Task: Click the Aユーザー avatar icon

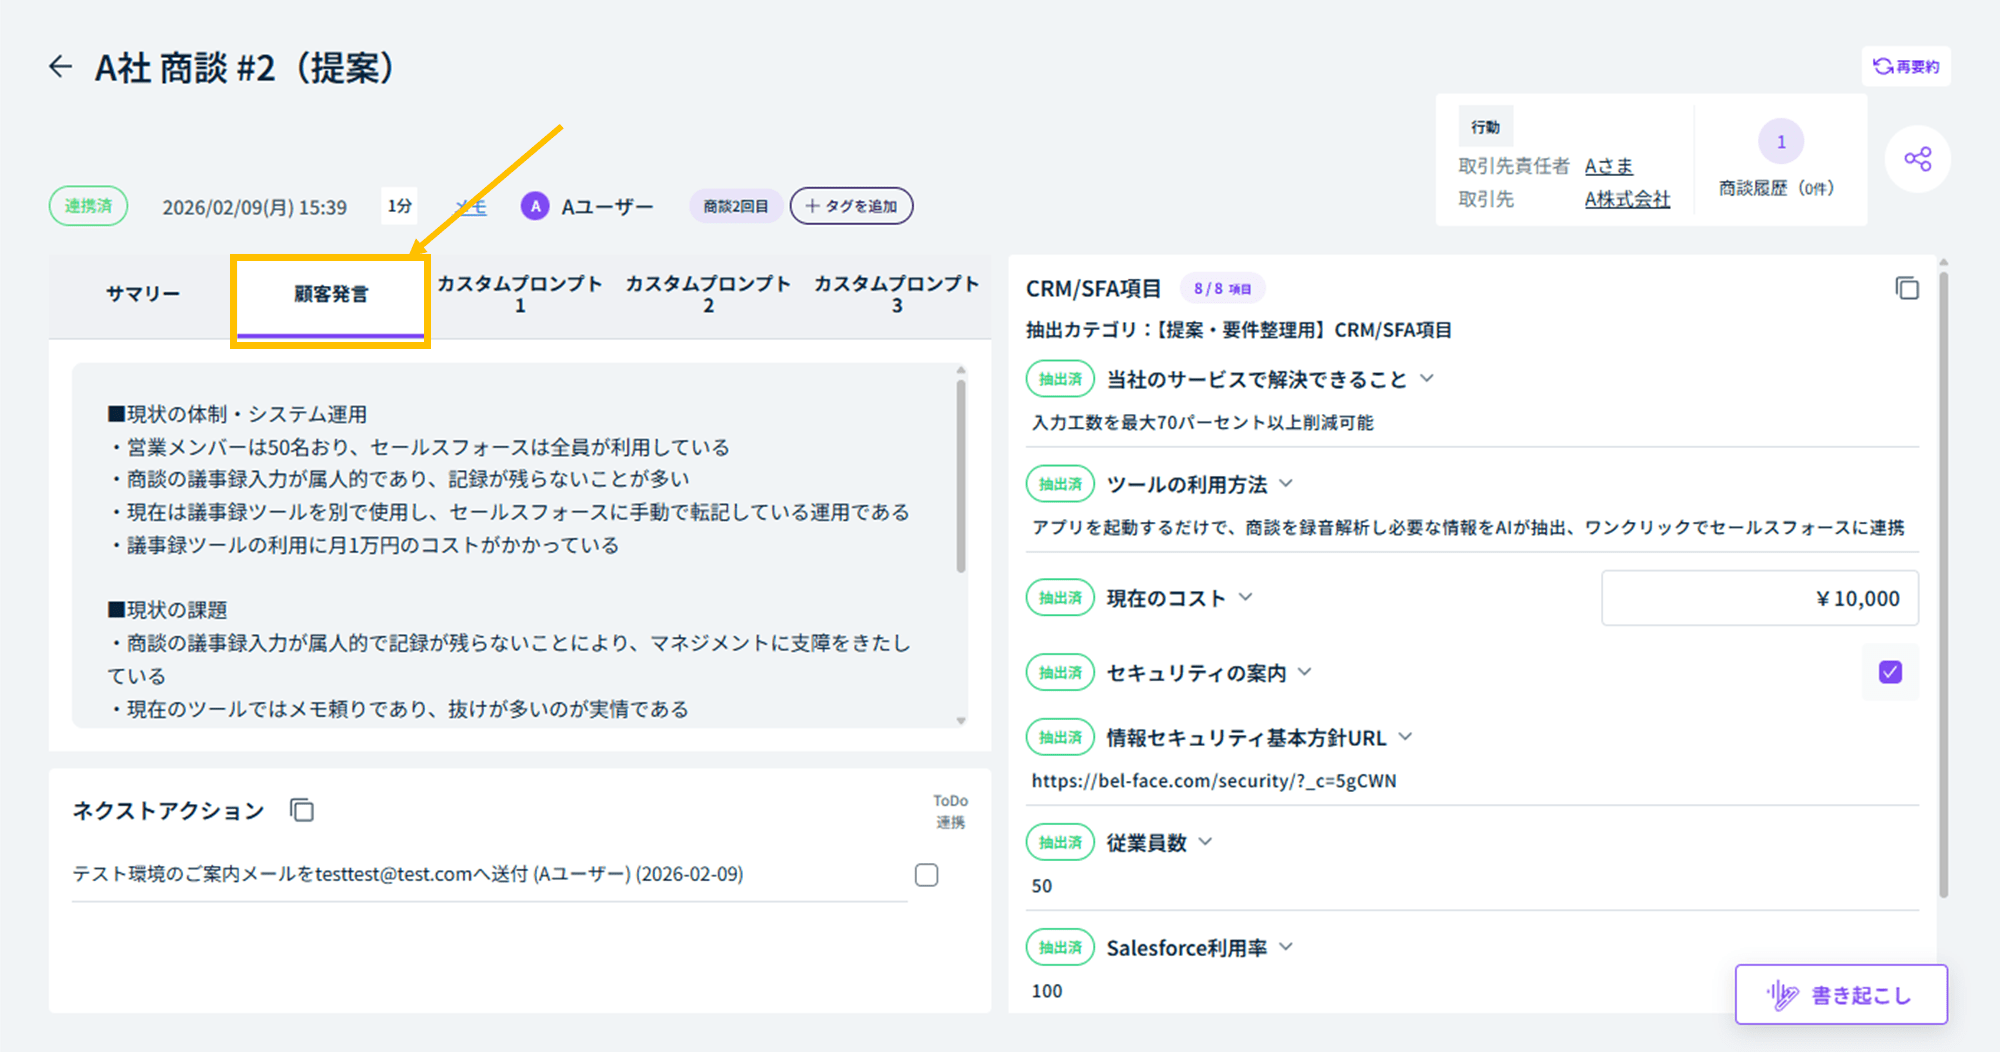Action: coord(535,206)
